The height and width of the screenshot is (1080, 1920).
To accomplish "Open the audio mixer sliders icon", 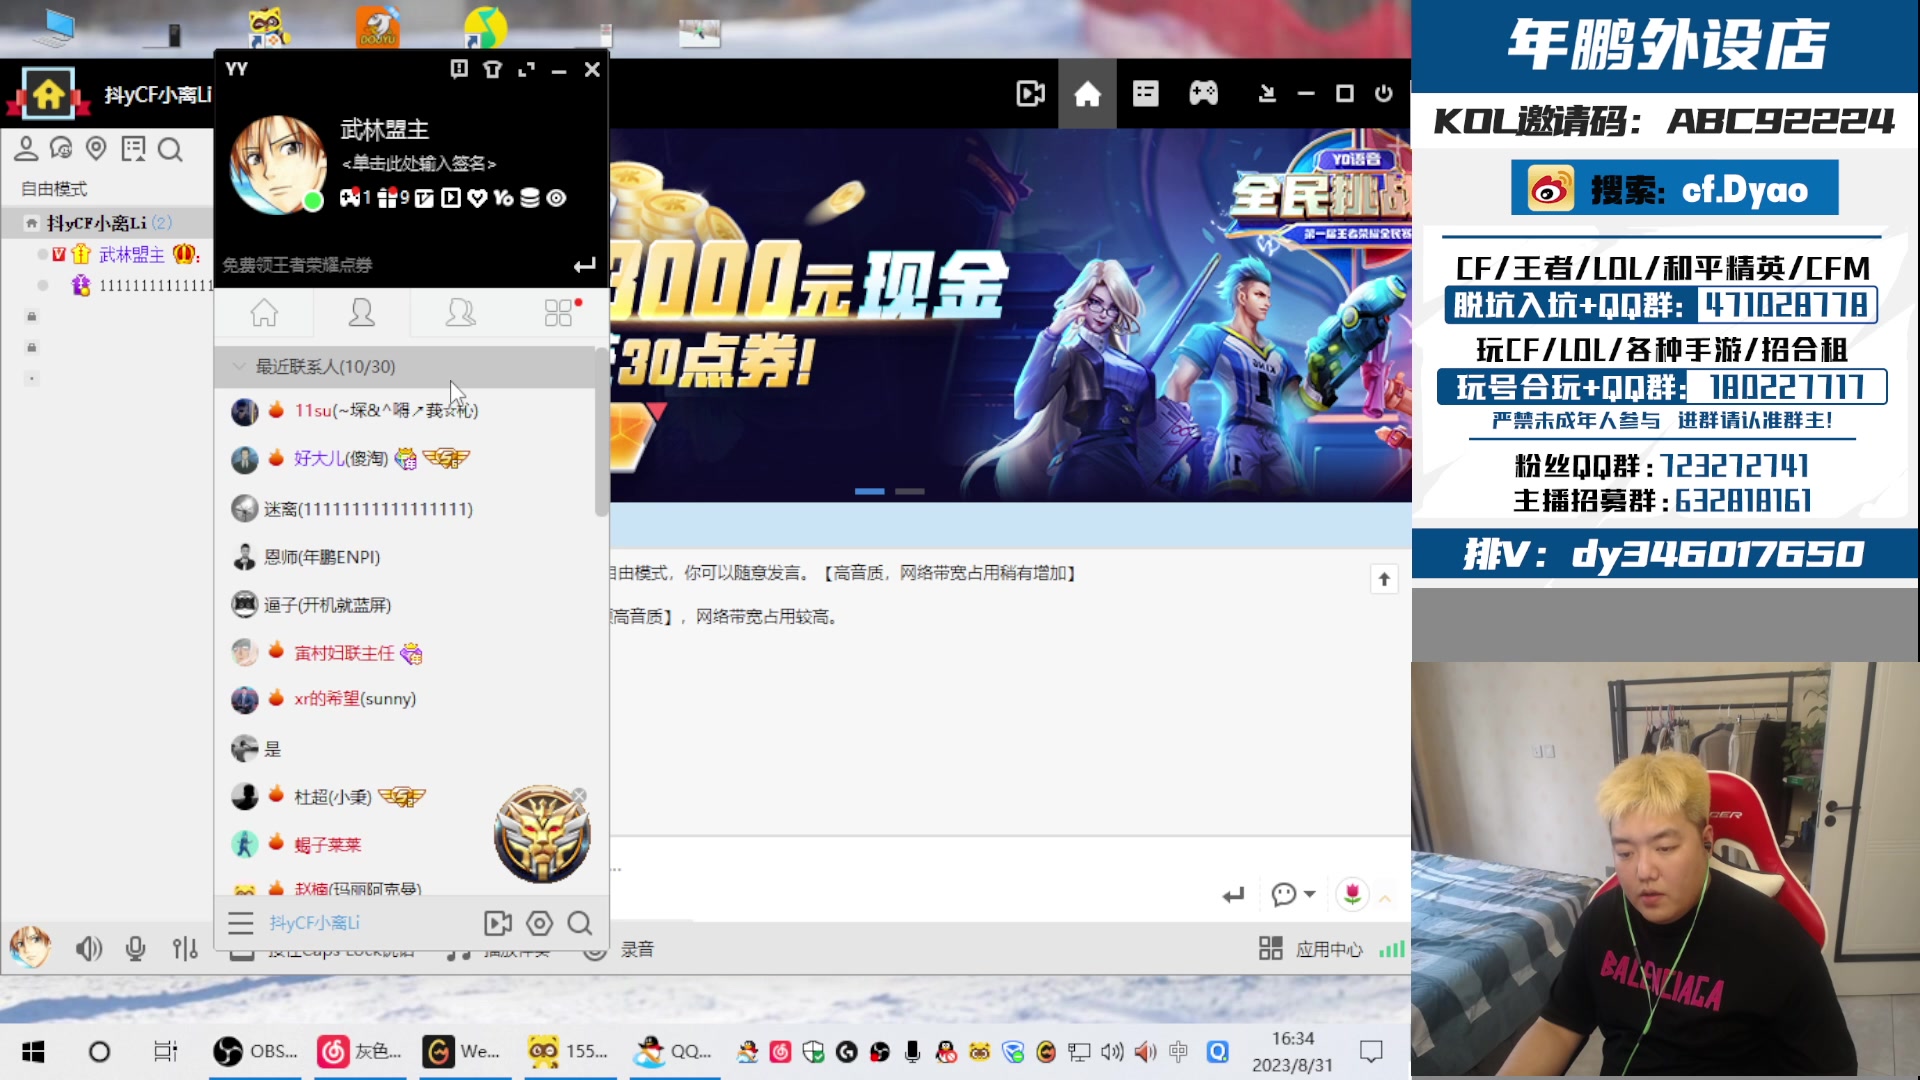I will tap(185, 948).
